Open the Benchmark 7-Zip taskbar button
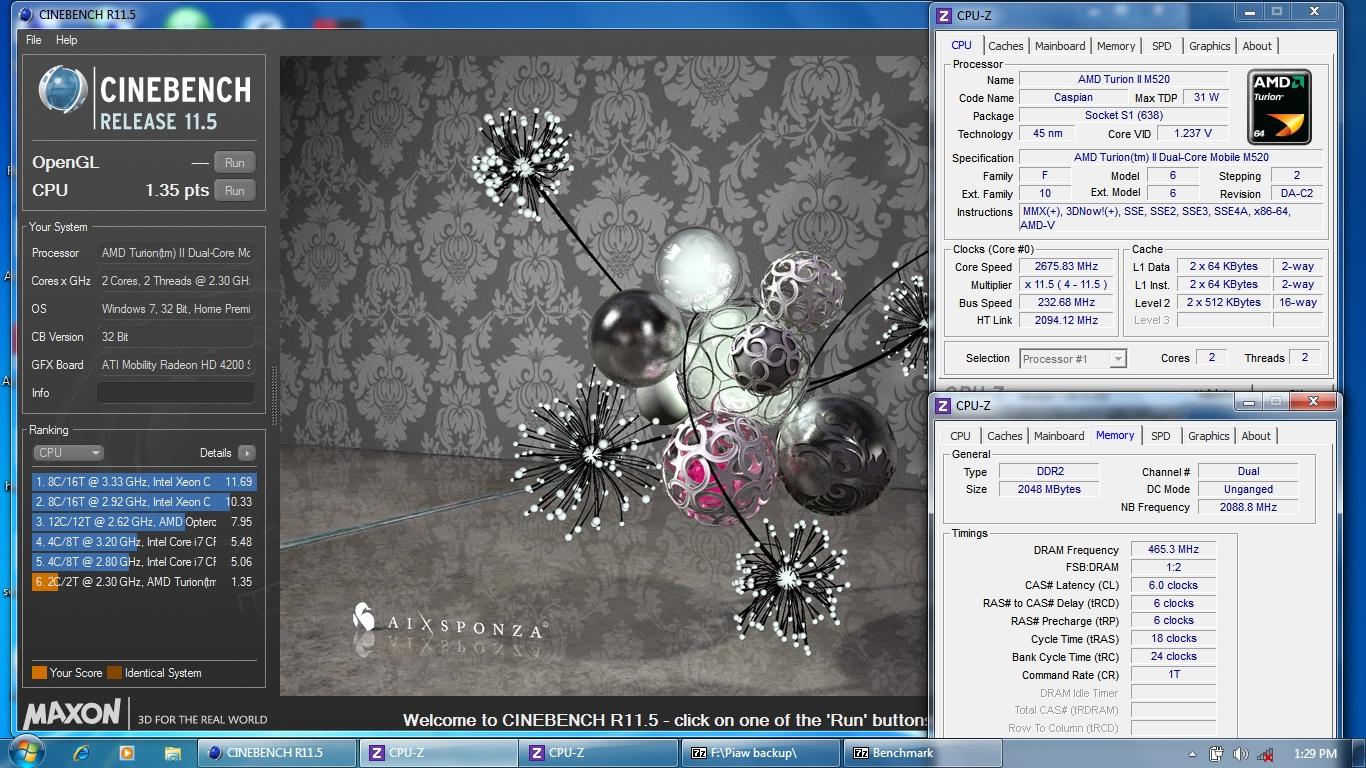The width and height of the screenshot is (1366, 768). (x=922, y=753)
